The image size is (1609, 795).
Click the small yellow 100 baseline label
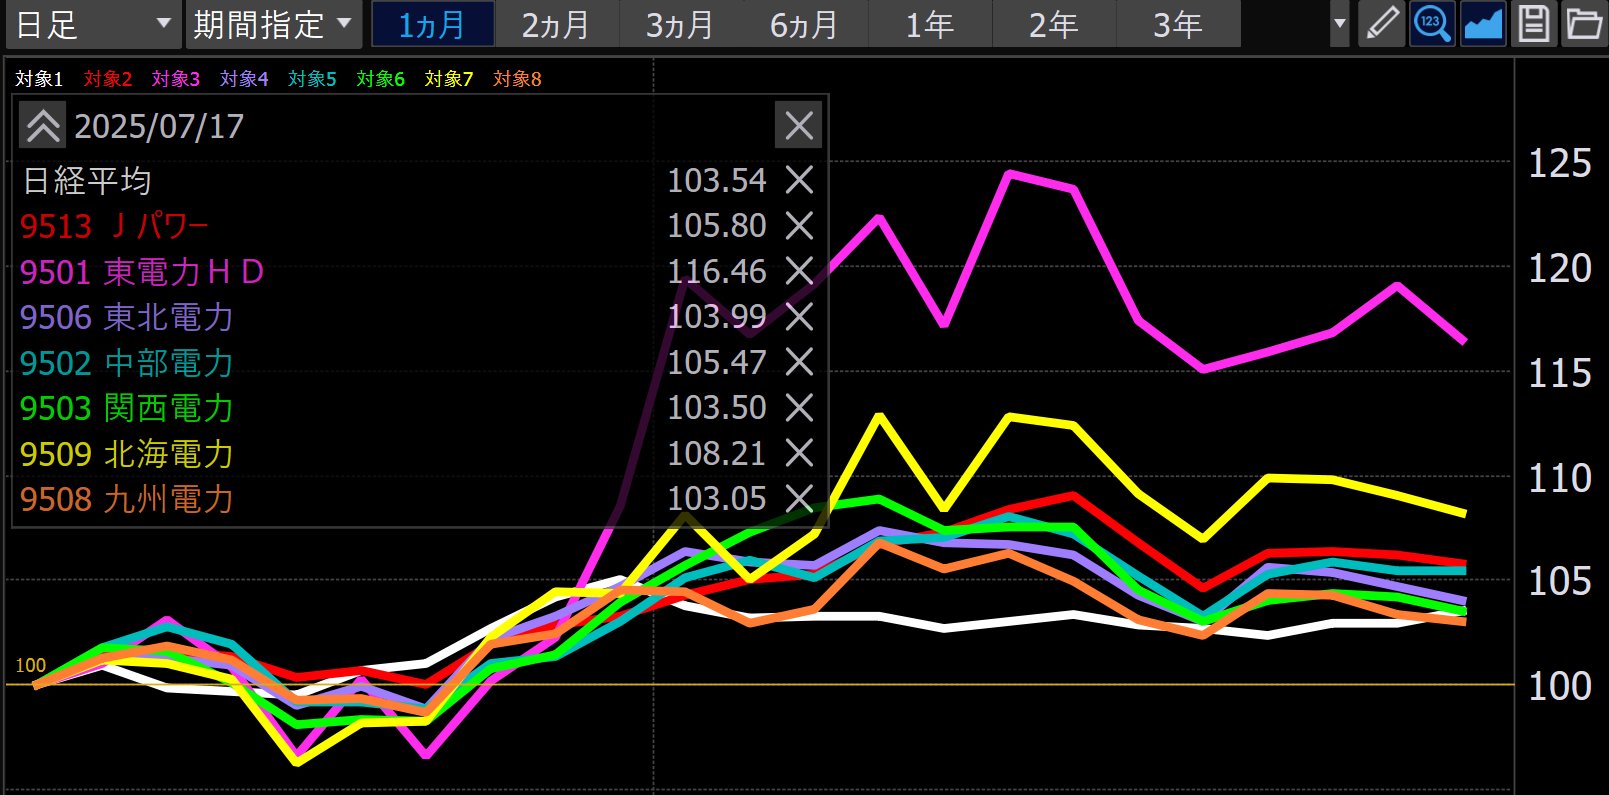click(x=30, y=666)
